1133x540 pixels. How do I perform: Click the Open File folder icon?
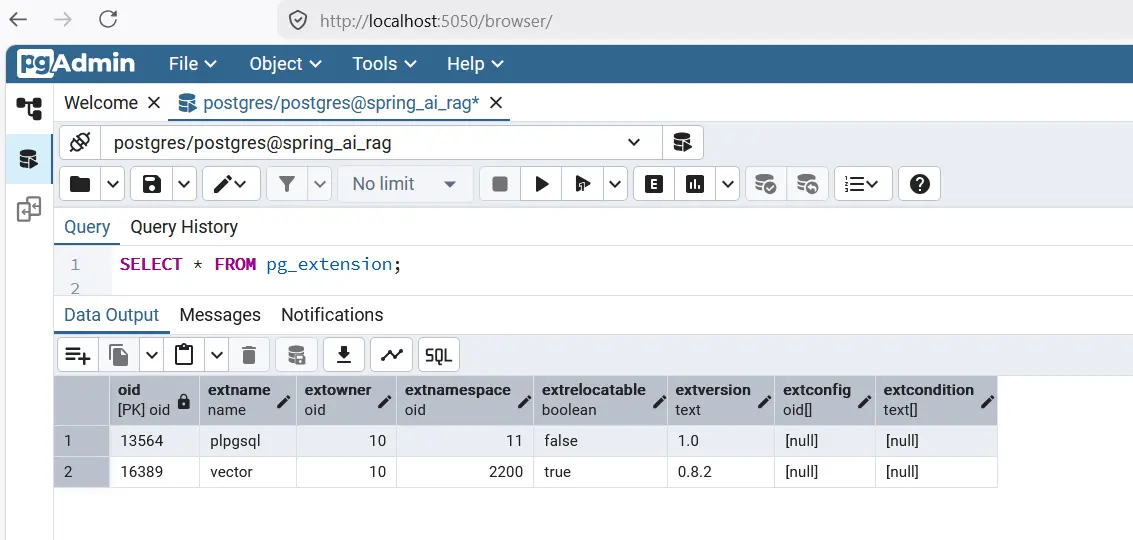pos(80,184)
